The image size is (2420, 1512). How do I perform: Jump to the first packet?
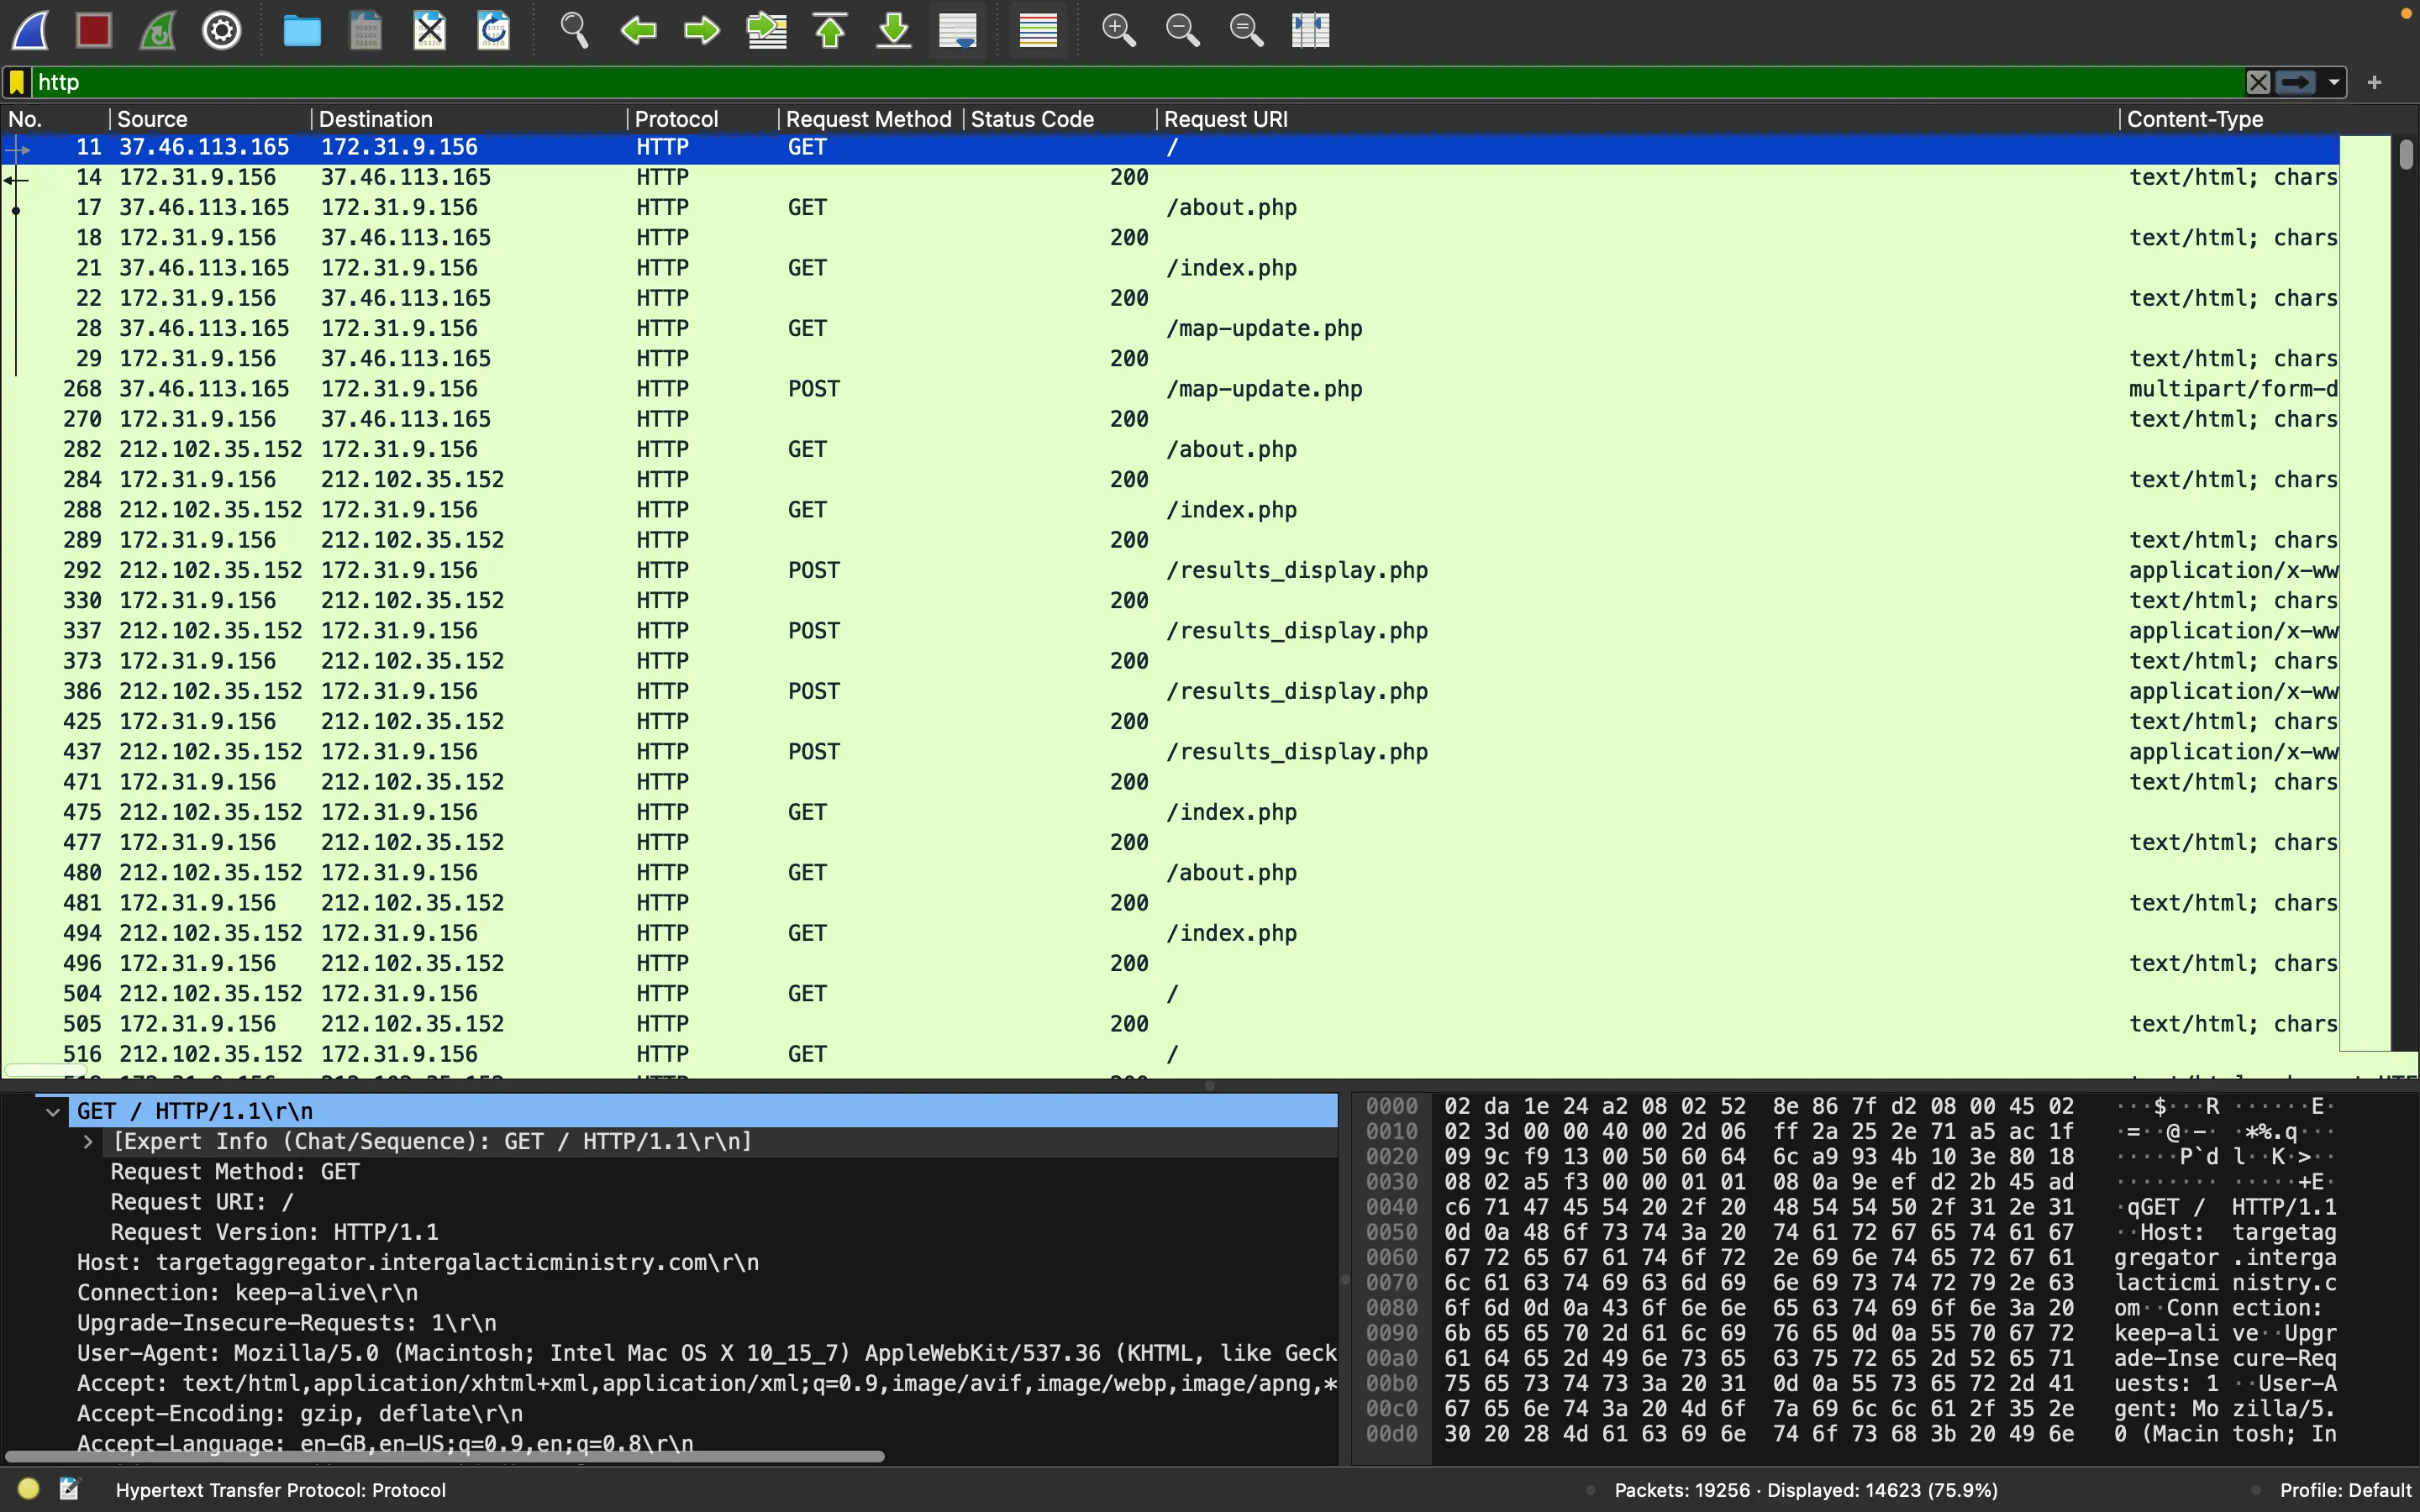click(x=830, y=30)
